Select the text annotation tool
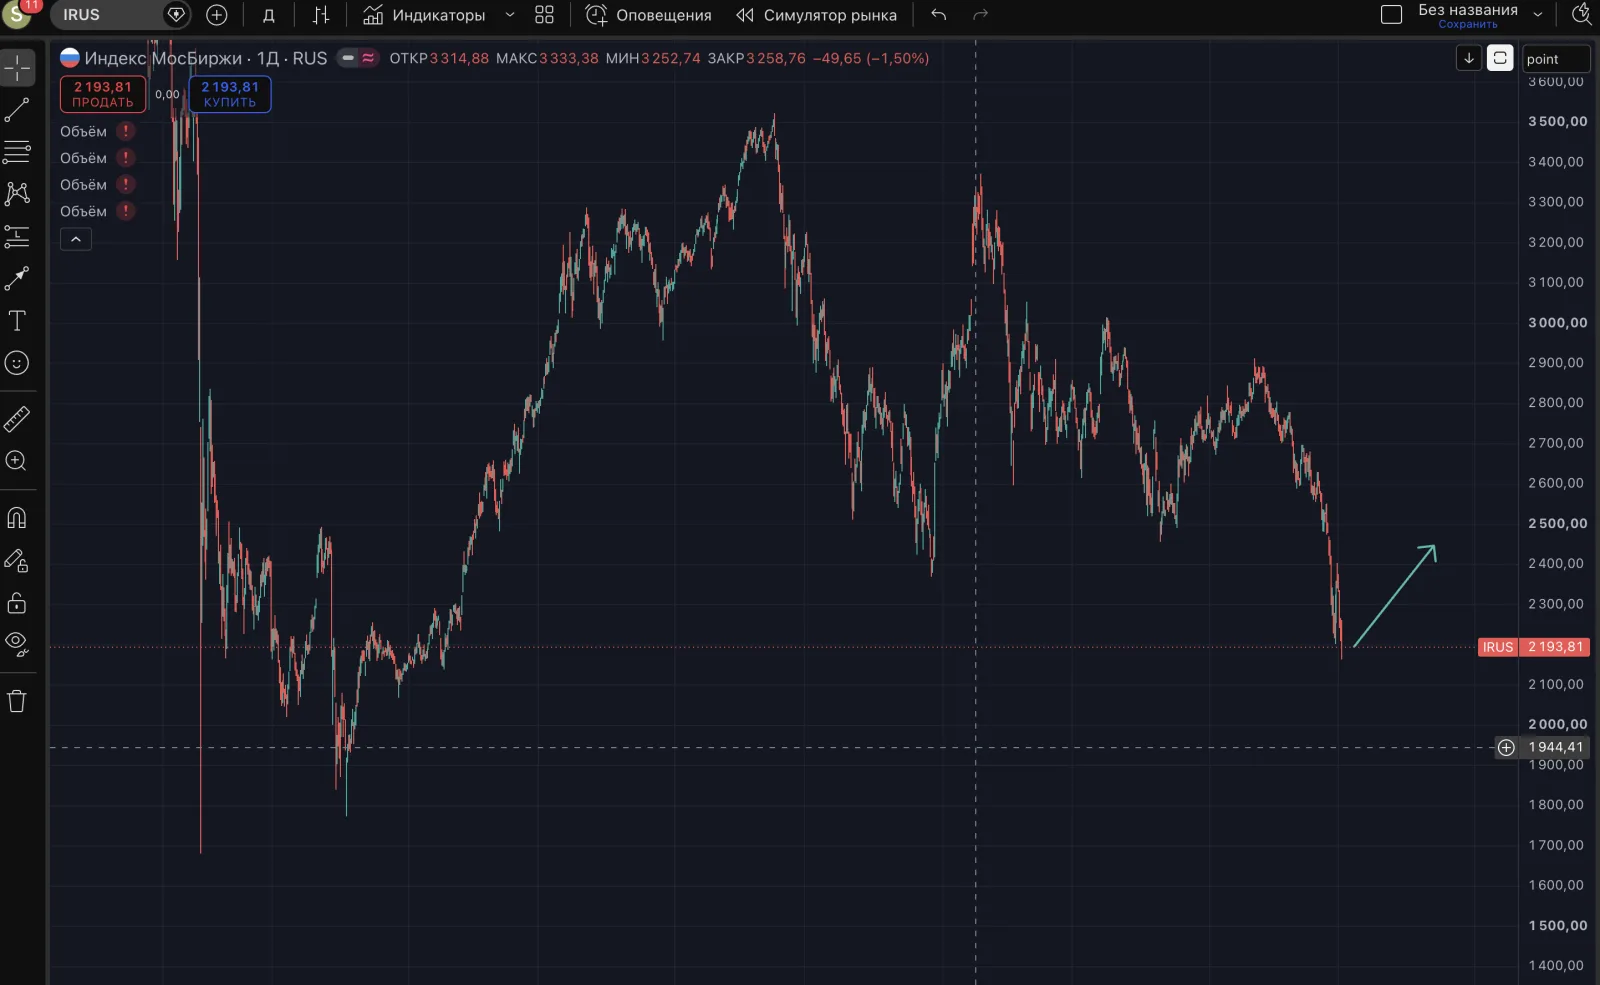Screen dimensions: 1600x985 click(x=17, y=321)
